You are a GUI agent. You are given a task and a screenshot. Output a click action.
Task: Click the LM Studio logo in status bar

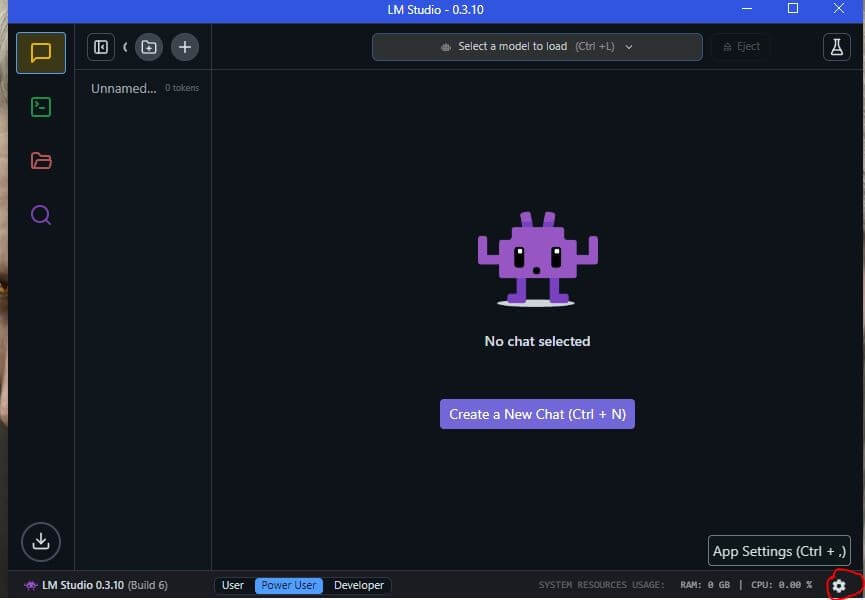(31, 585)
